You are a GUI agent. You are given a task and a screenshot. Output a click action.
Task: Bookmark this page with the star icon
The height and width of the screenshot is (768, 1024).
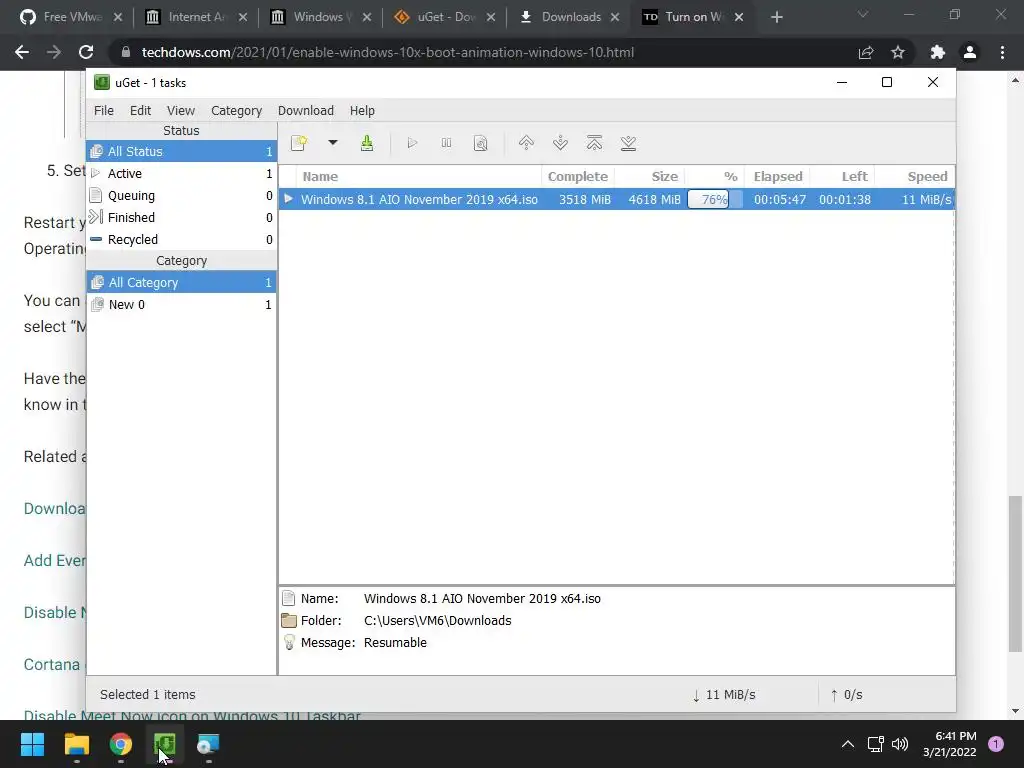[898, 52]
